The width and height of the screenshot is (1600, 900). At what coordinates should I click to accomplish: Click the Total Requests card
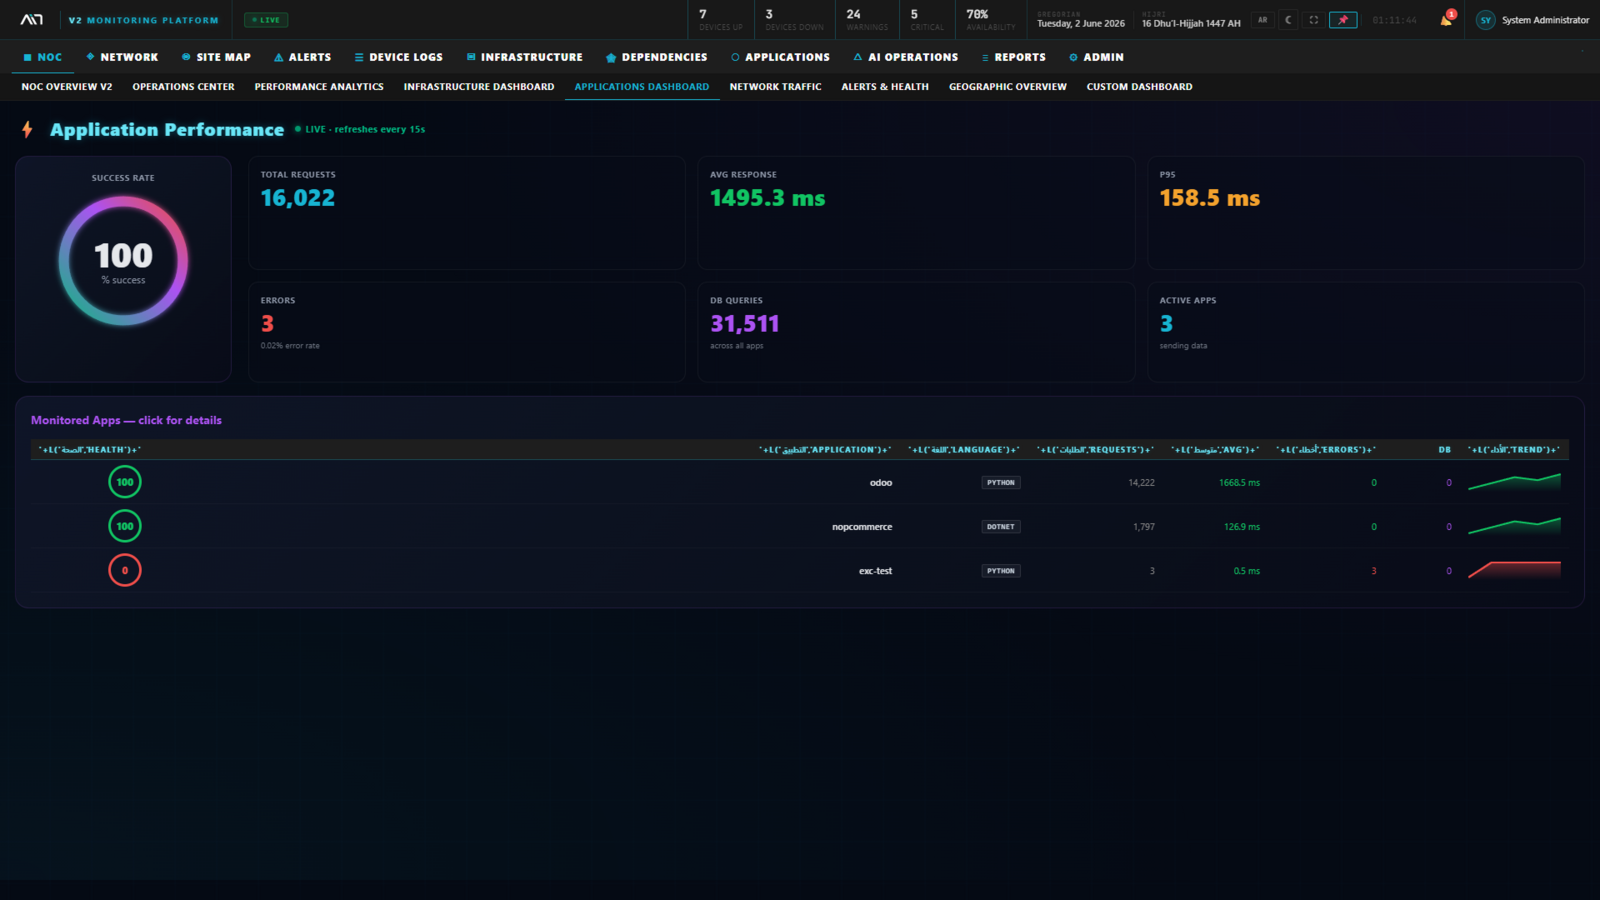[467, 213]
